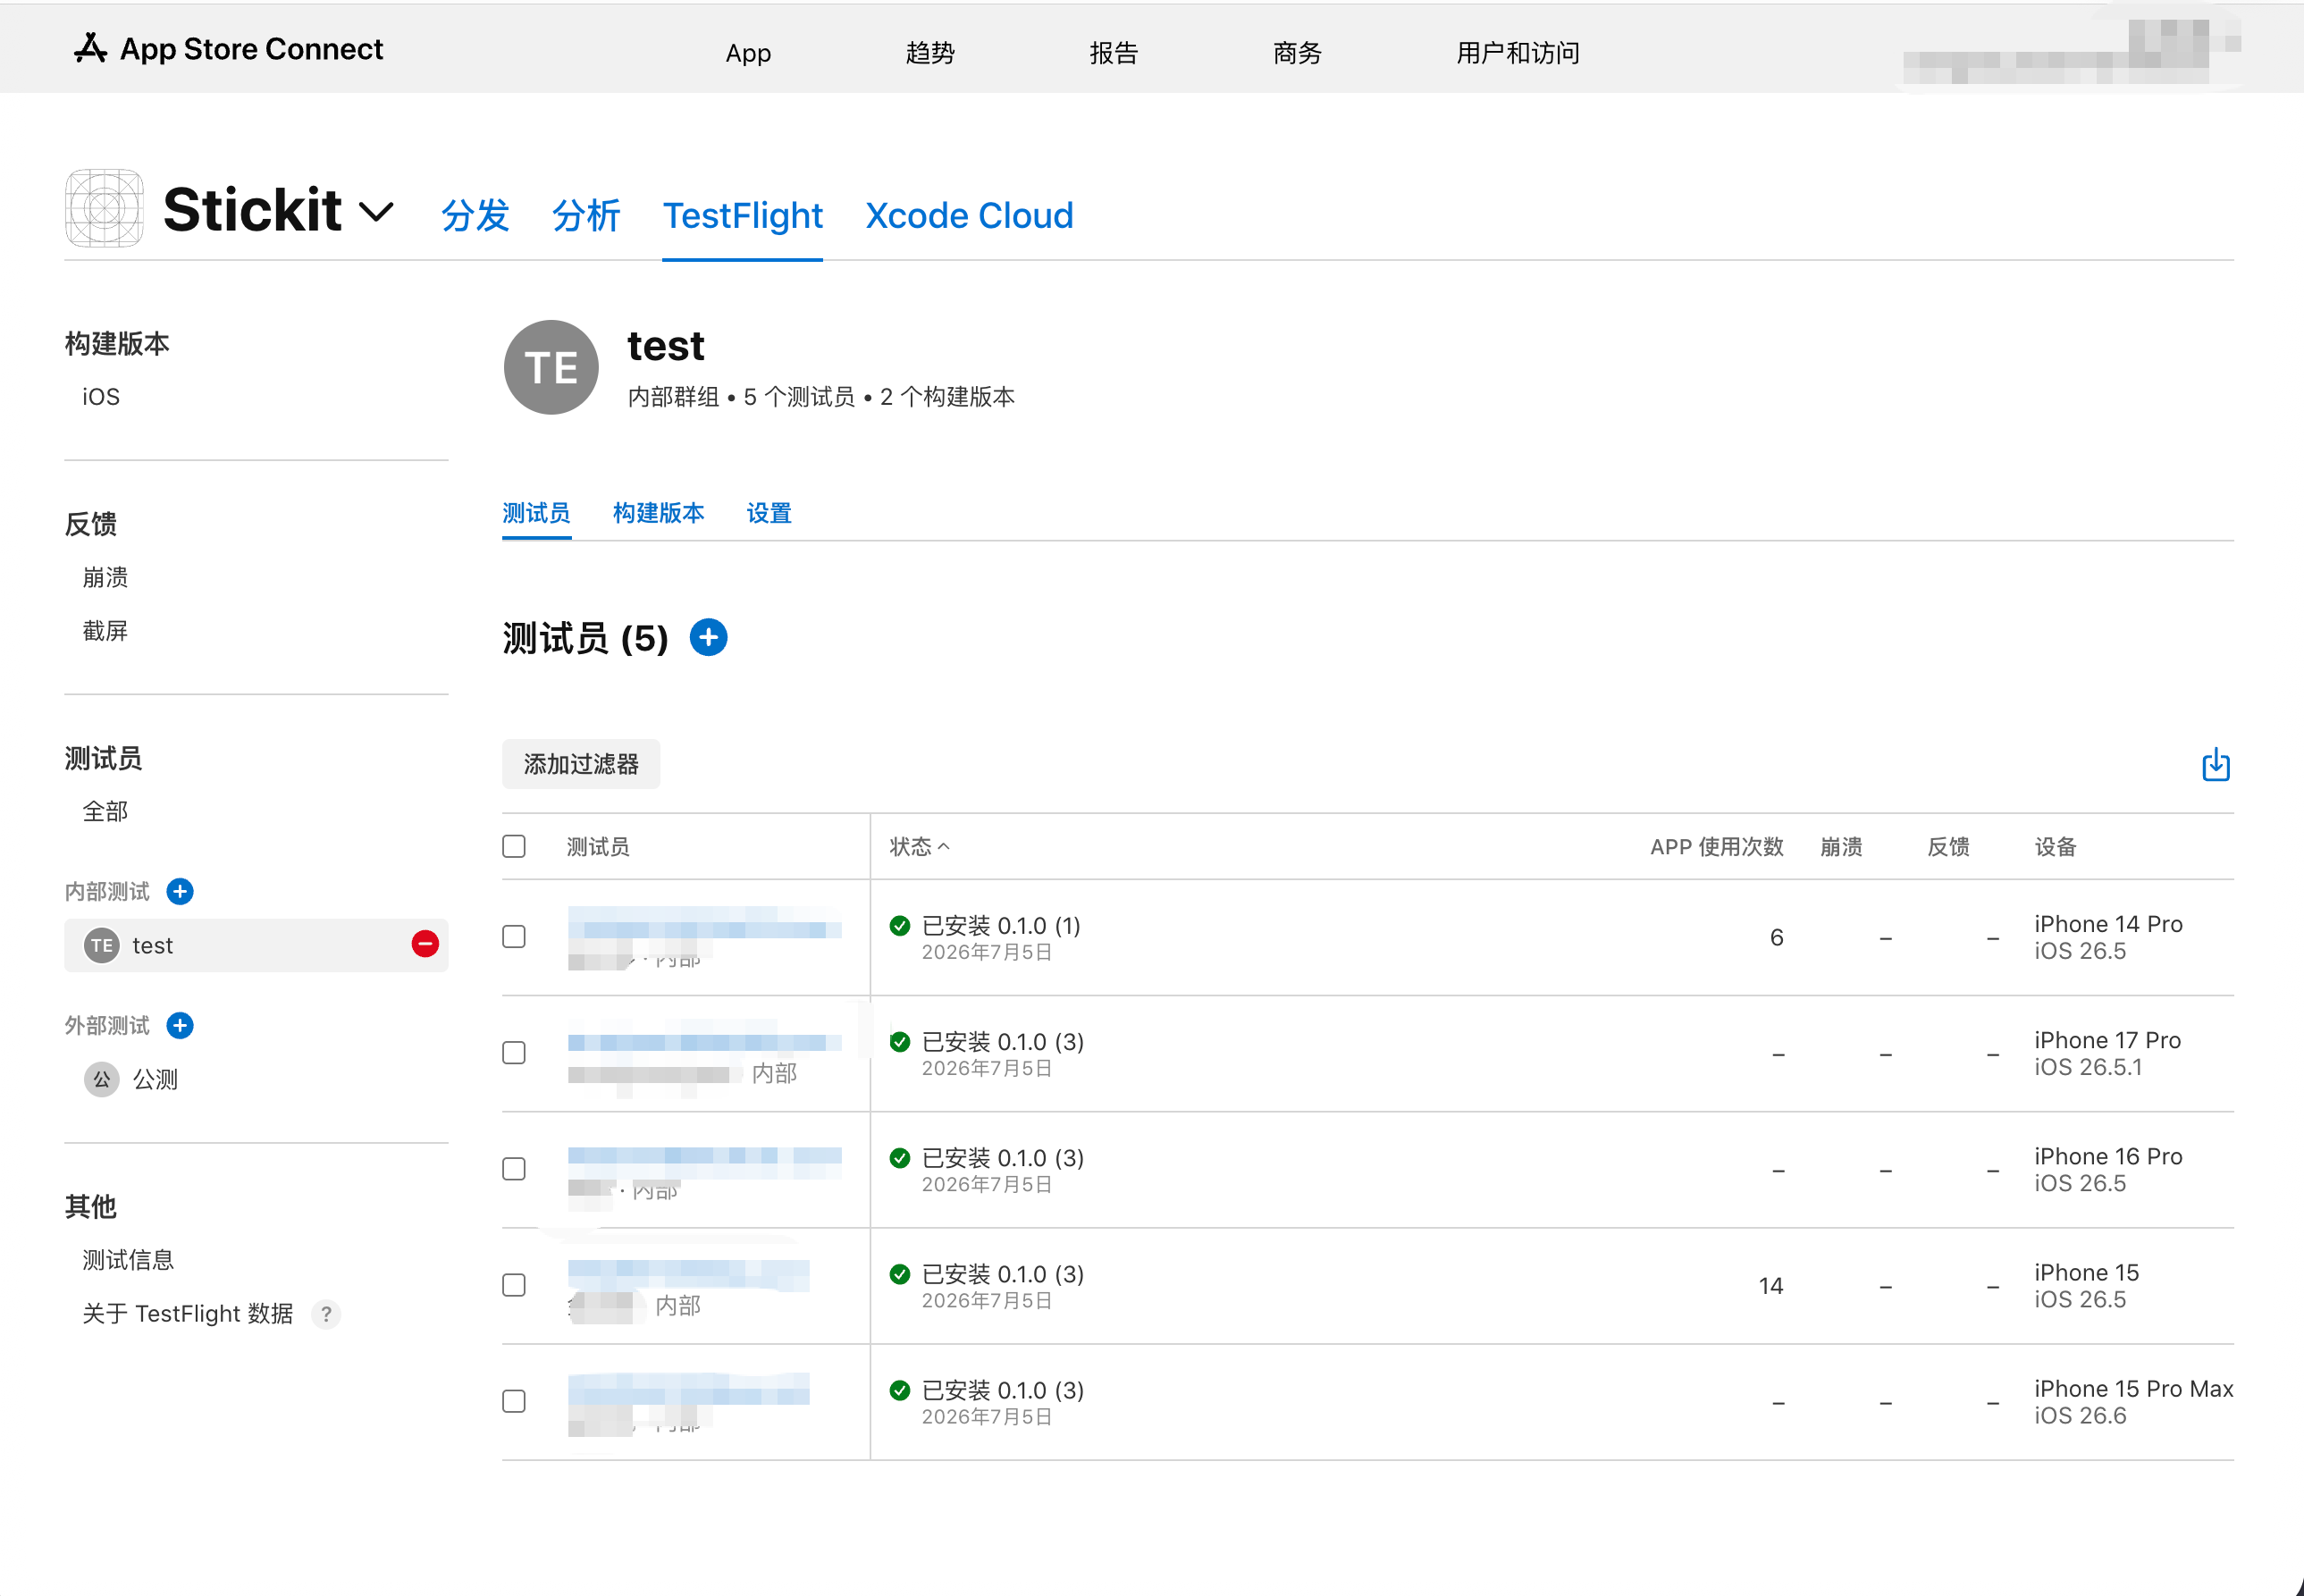Click 崩溃 column header
2304x1596 pixels.
click(1841, 847)
